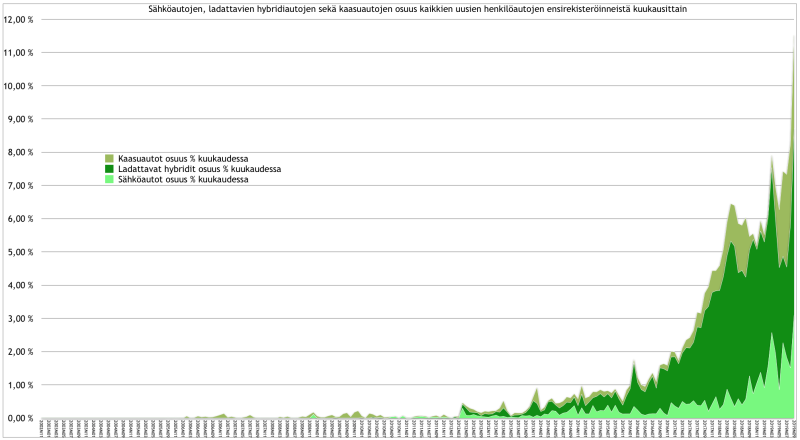Click the 1,00 % y-axis label
The image size is (800, 440).
(21, 385)
